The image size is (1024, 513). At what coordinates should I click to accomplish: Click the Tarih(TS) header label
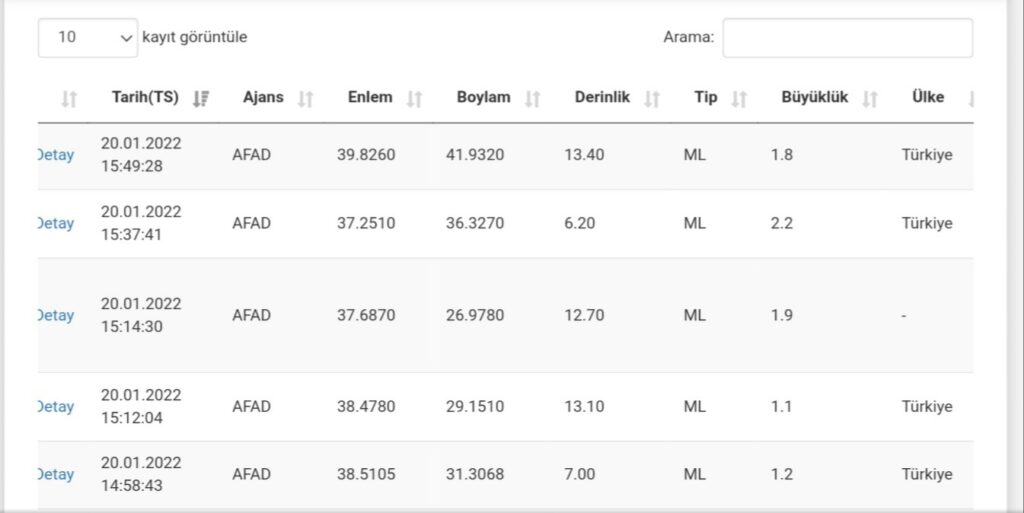(x=145, y=97)
